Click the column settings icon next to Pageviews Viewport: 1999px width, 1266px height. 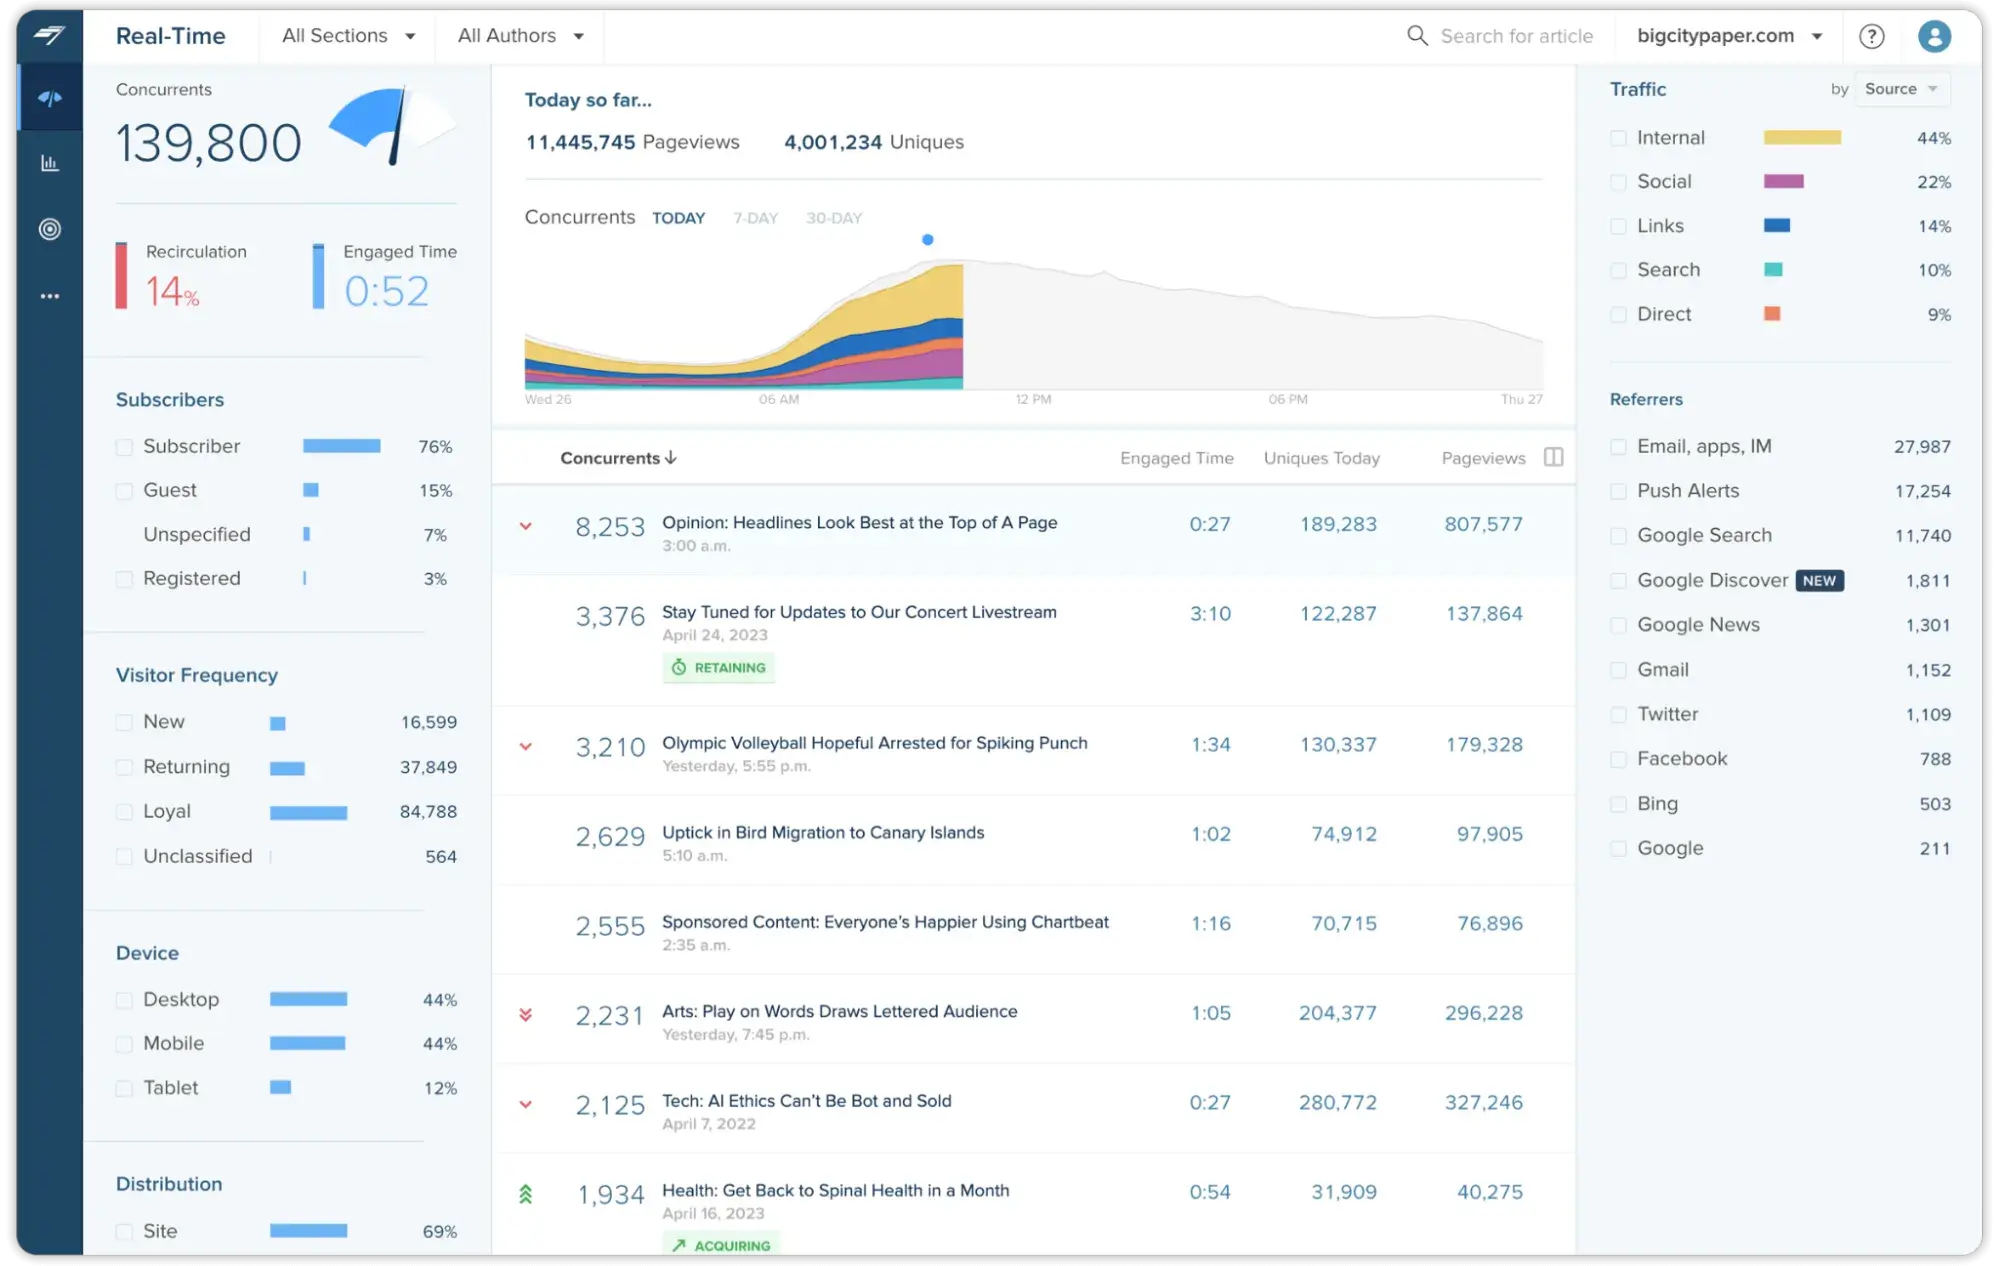pos(1555,457)
